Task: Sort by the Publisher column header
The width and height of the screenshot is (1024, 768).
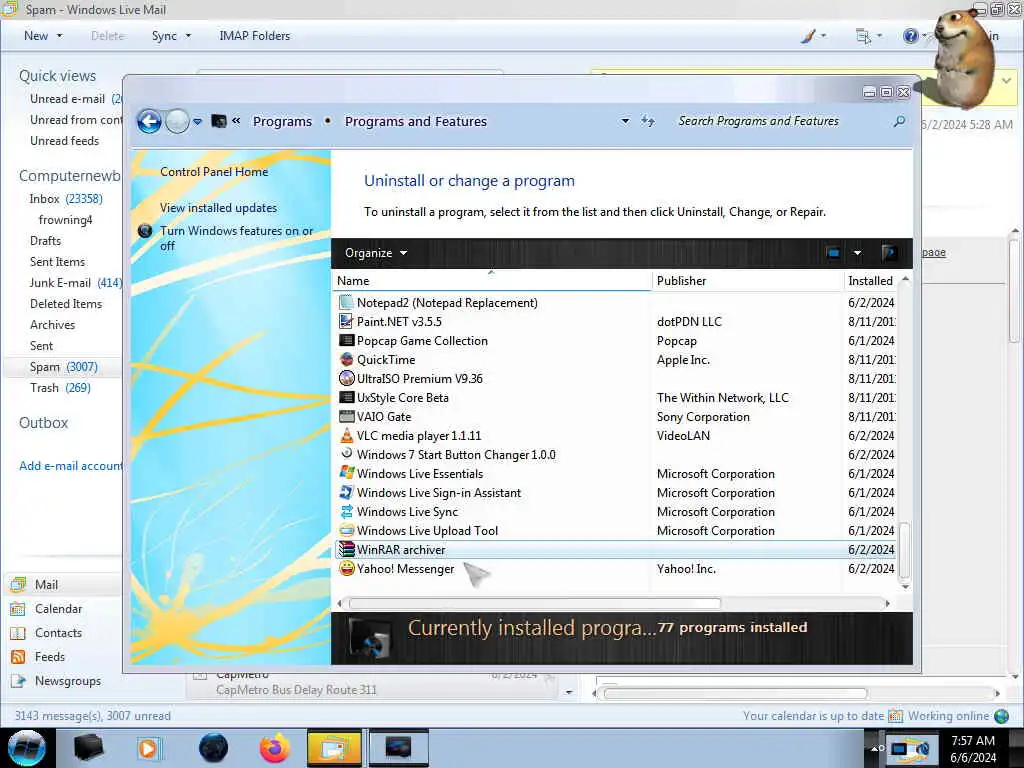Action: 748,281
